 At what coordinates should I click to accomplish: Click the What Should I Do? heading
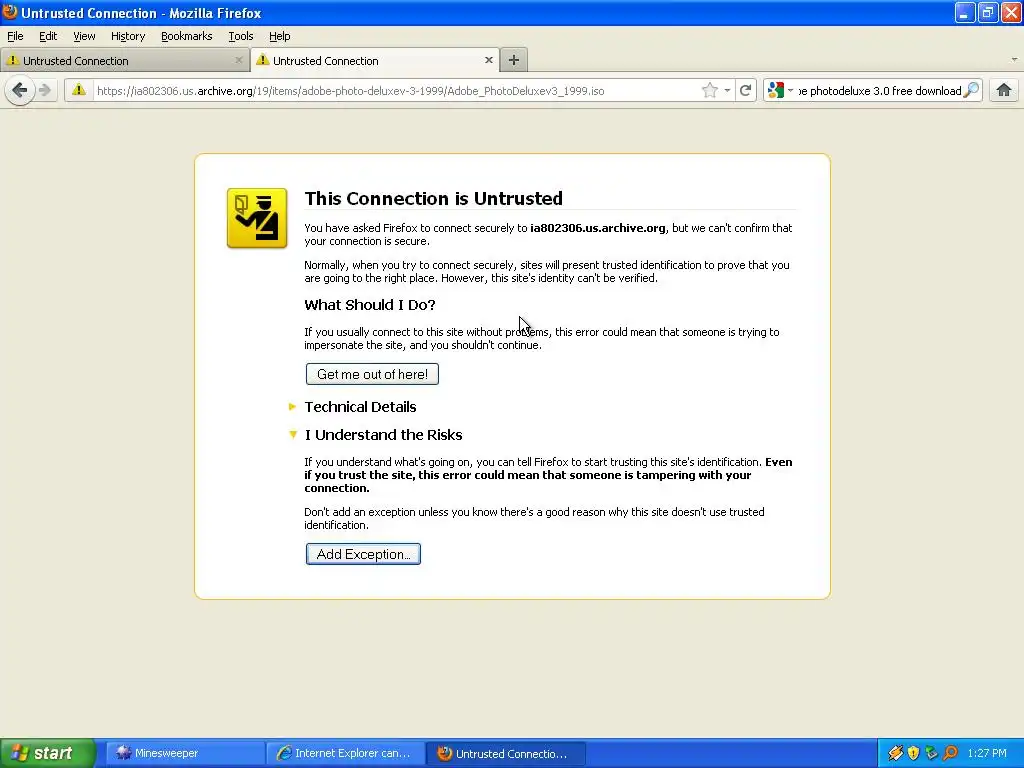[x=370, y=305]
